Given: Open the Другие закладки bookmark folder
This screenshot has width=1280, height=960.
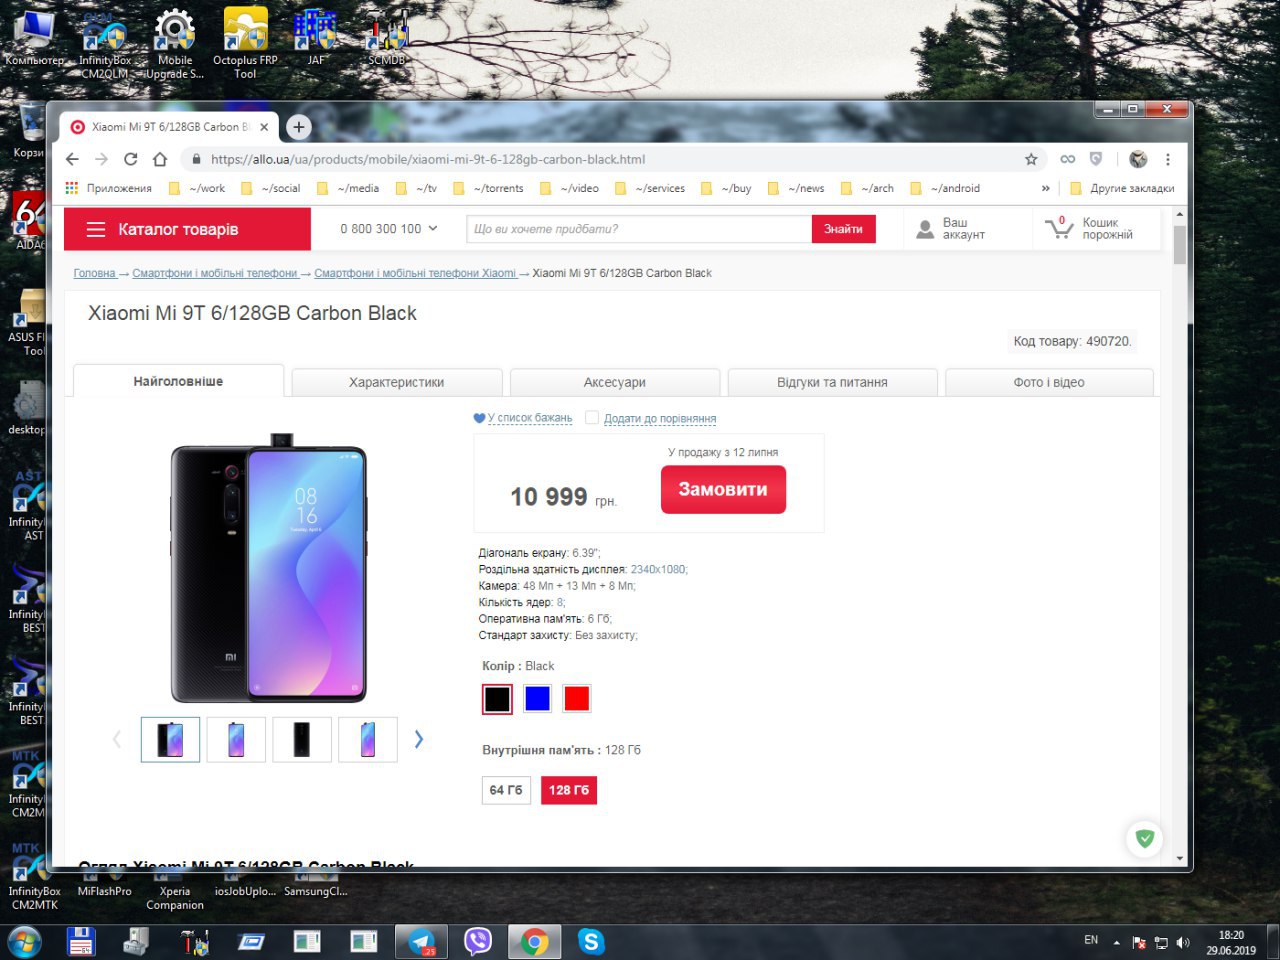Looking at the screenshot, I should point(1122,188).
